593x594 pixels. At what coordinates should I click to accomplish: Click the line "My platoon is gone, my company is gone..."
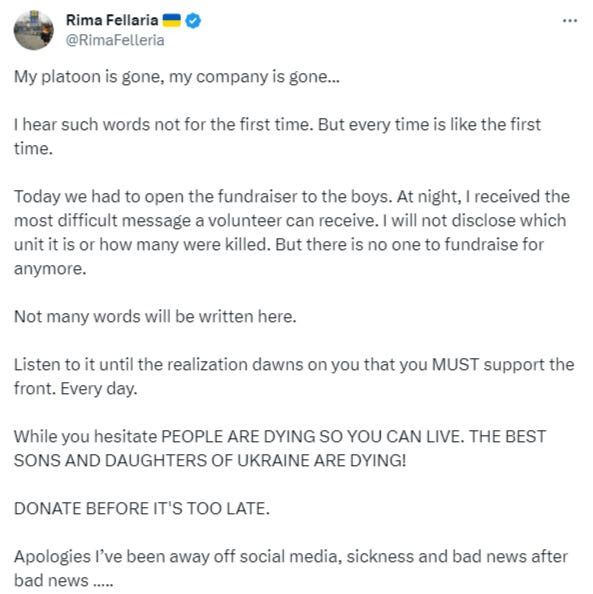click(x=177, y=77)
